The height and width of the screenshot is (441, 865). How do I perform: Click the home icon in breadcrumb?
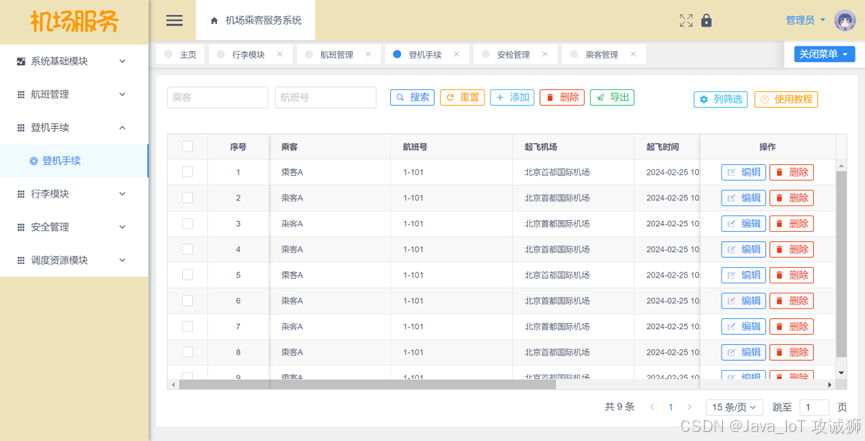coord(214,21)
